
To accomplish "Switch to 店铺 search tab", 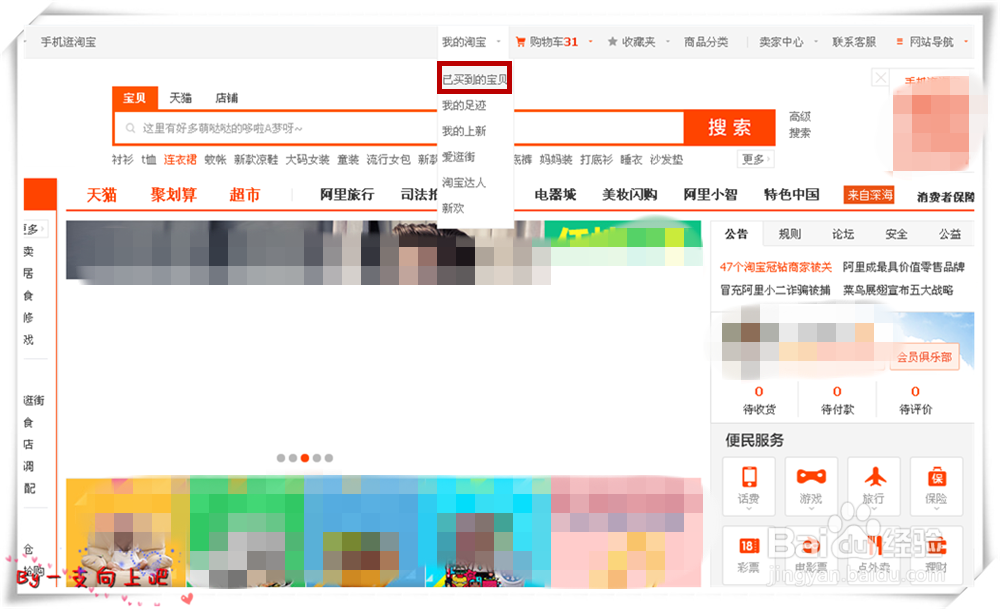I will (226, 98).
